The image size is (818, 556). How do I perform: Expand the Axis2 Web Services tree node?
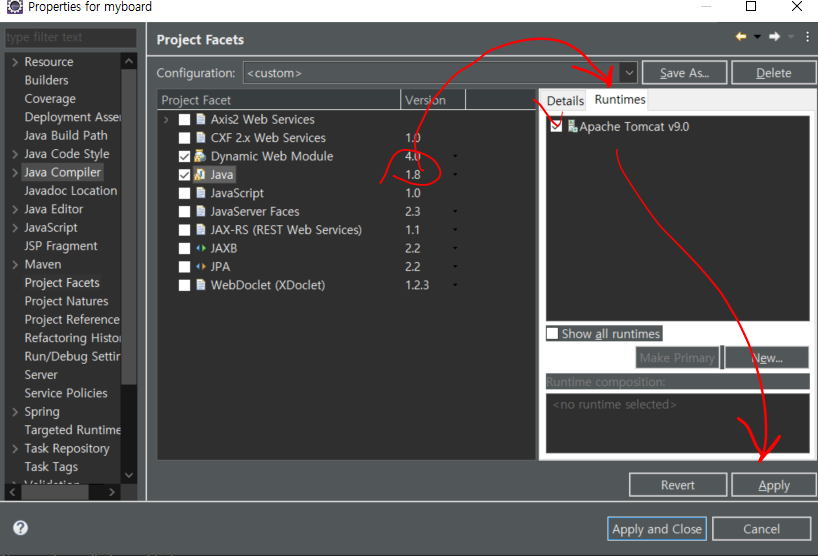[166, 119]
